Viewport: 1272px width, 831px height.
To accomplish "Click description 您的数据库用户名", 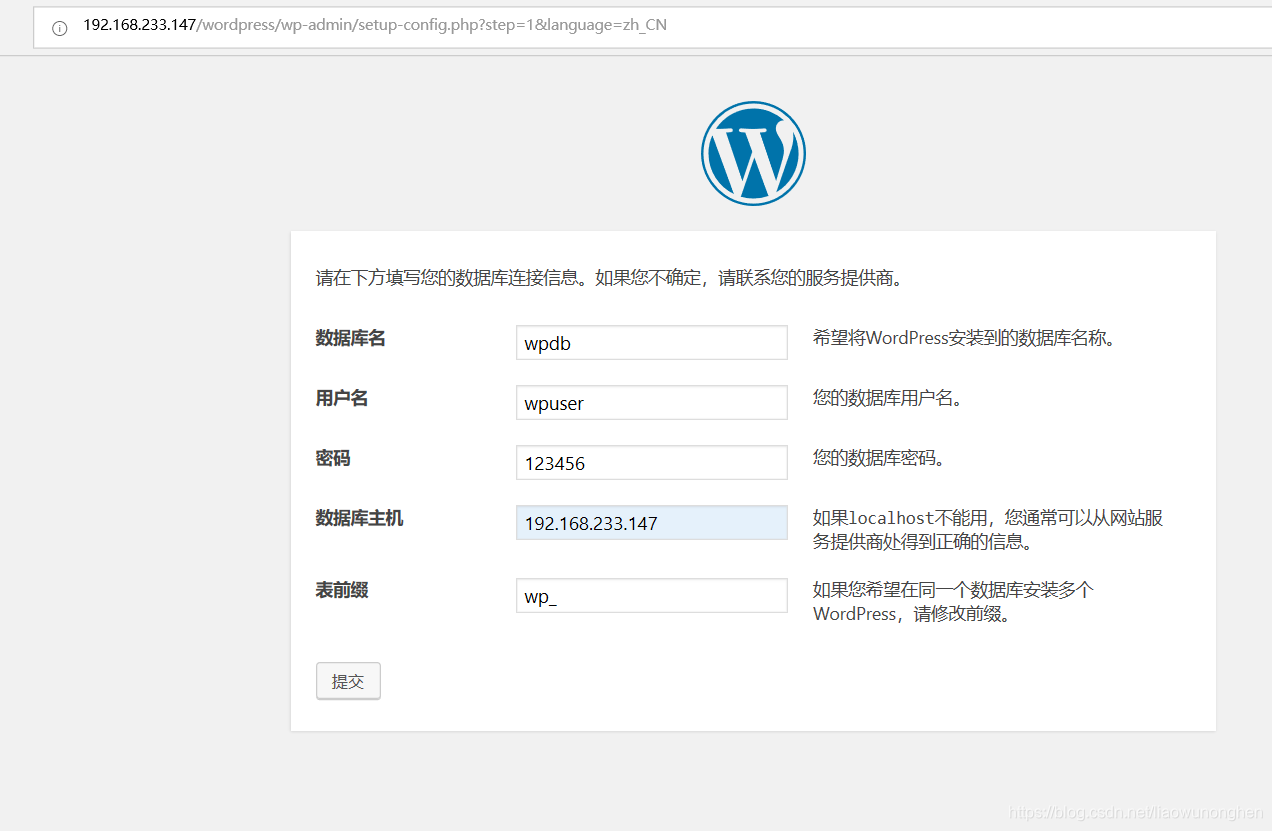I will click(888, 398).
